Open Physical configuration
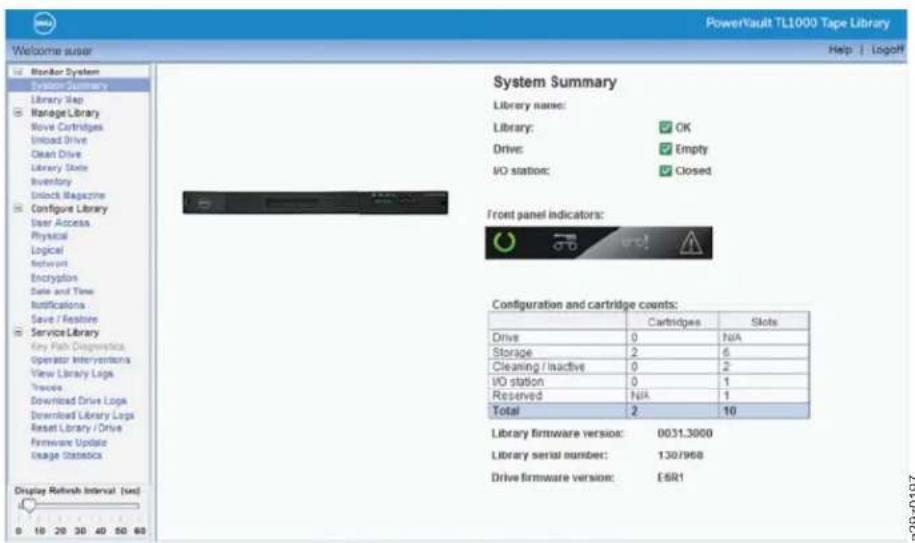This screenshot has height=543, width=915. point(49,236)
